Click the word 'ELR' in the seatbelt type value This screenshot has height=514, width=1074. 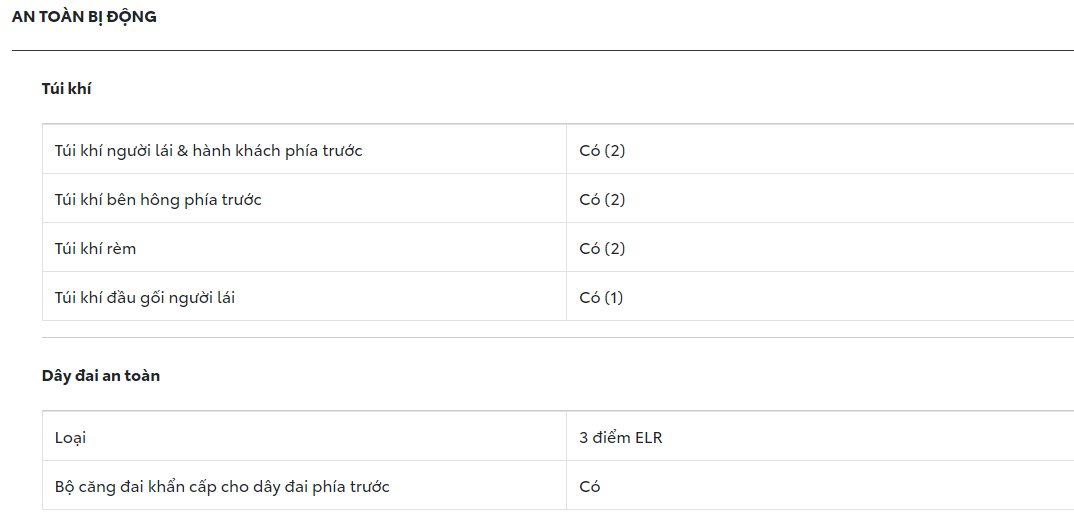[646, 438]
